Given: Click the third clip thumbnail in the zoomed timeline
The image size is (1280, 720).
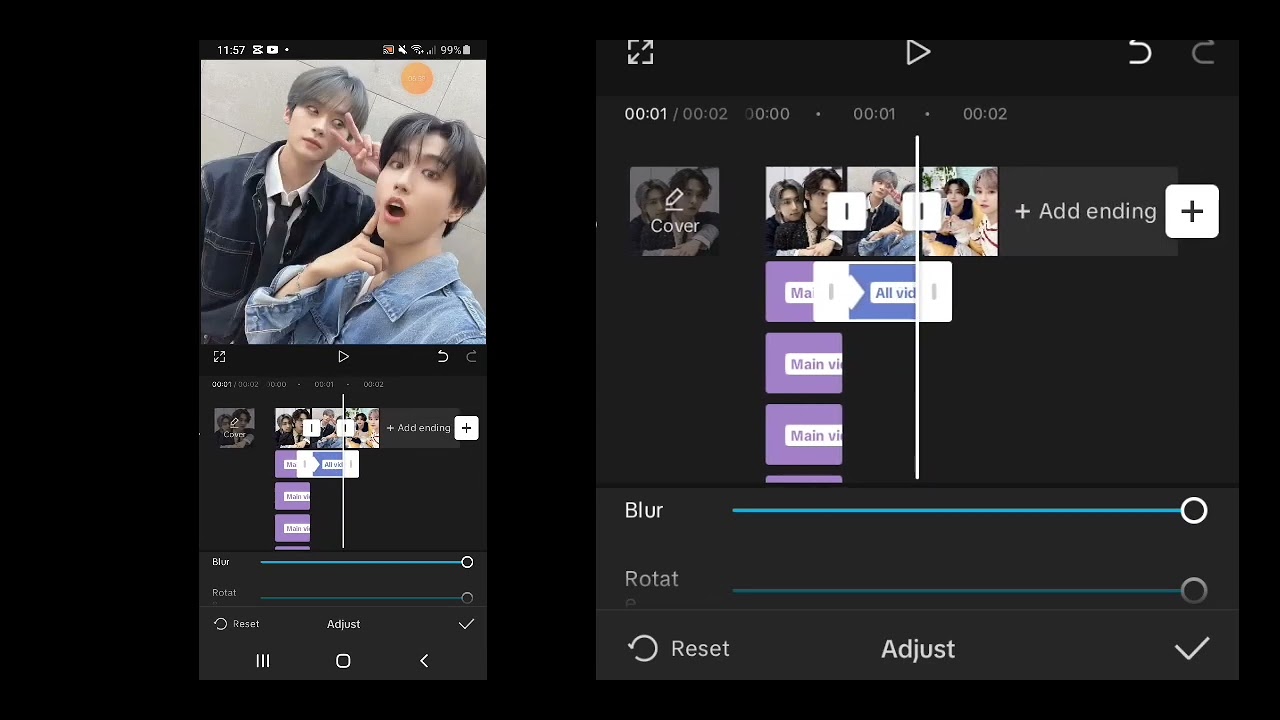Looking at the screenshot, I should [959, 211].
